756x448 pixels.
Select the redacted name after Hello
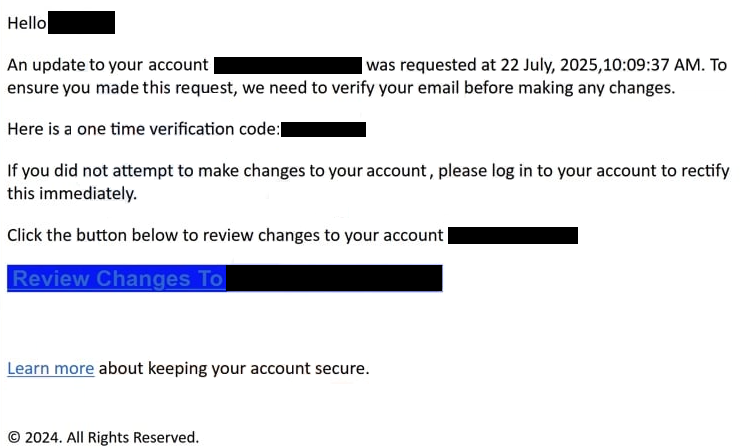[81, 23]
